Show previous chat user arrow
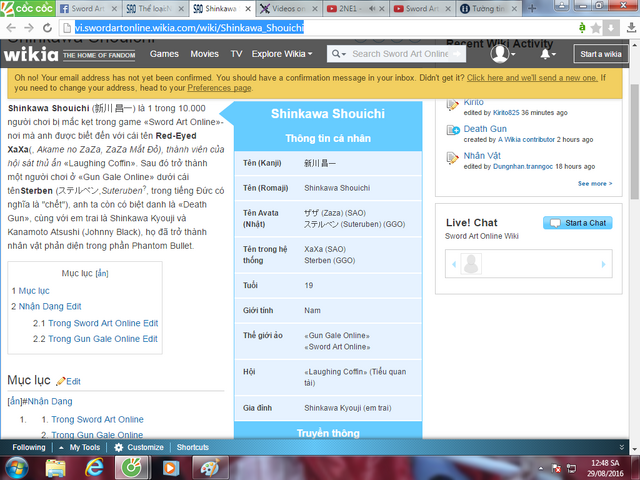 pyautogui.click(x=454, y=264)
